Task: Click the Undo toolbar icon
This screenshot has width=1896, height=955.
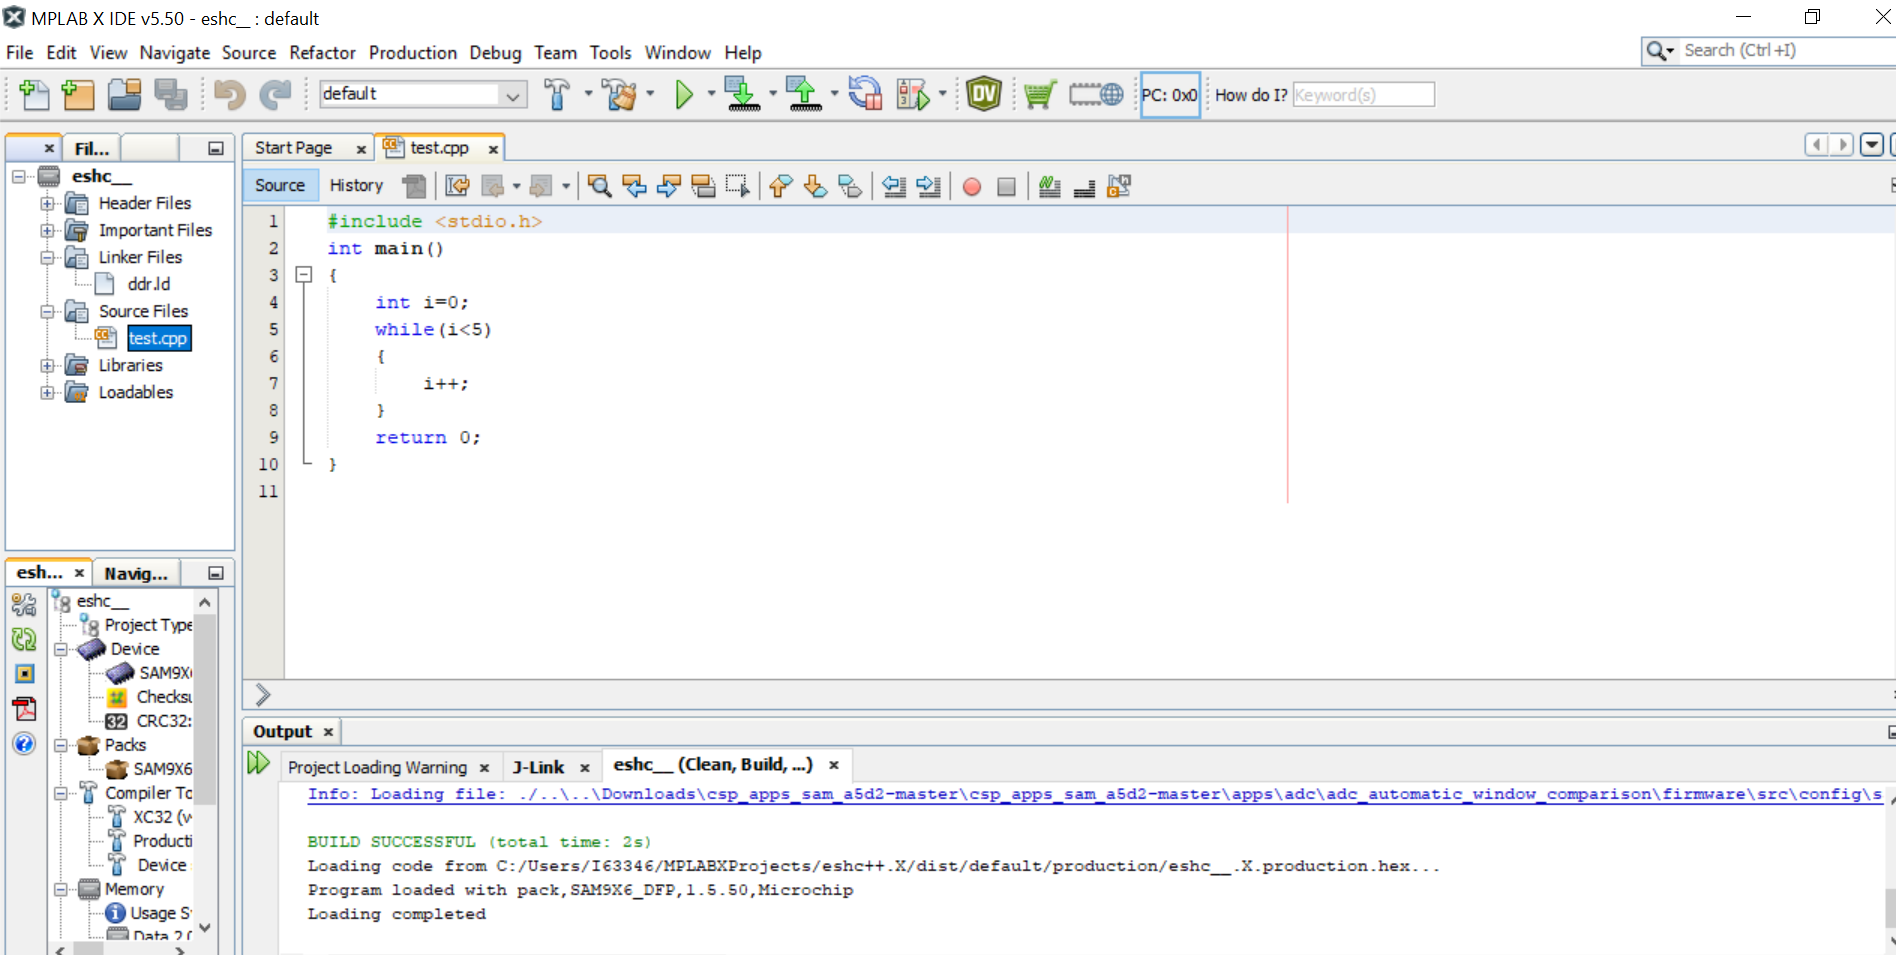Action: (229, 95)
